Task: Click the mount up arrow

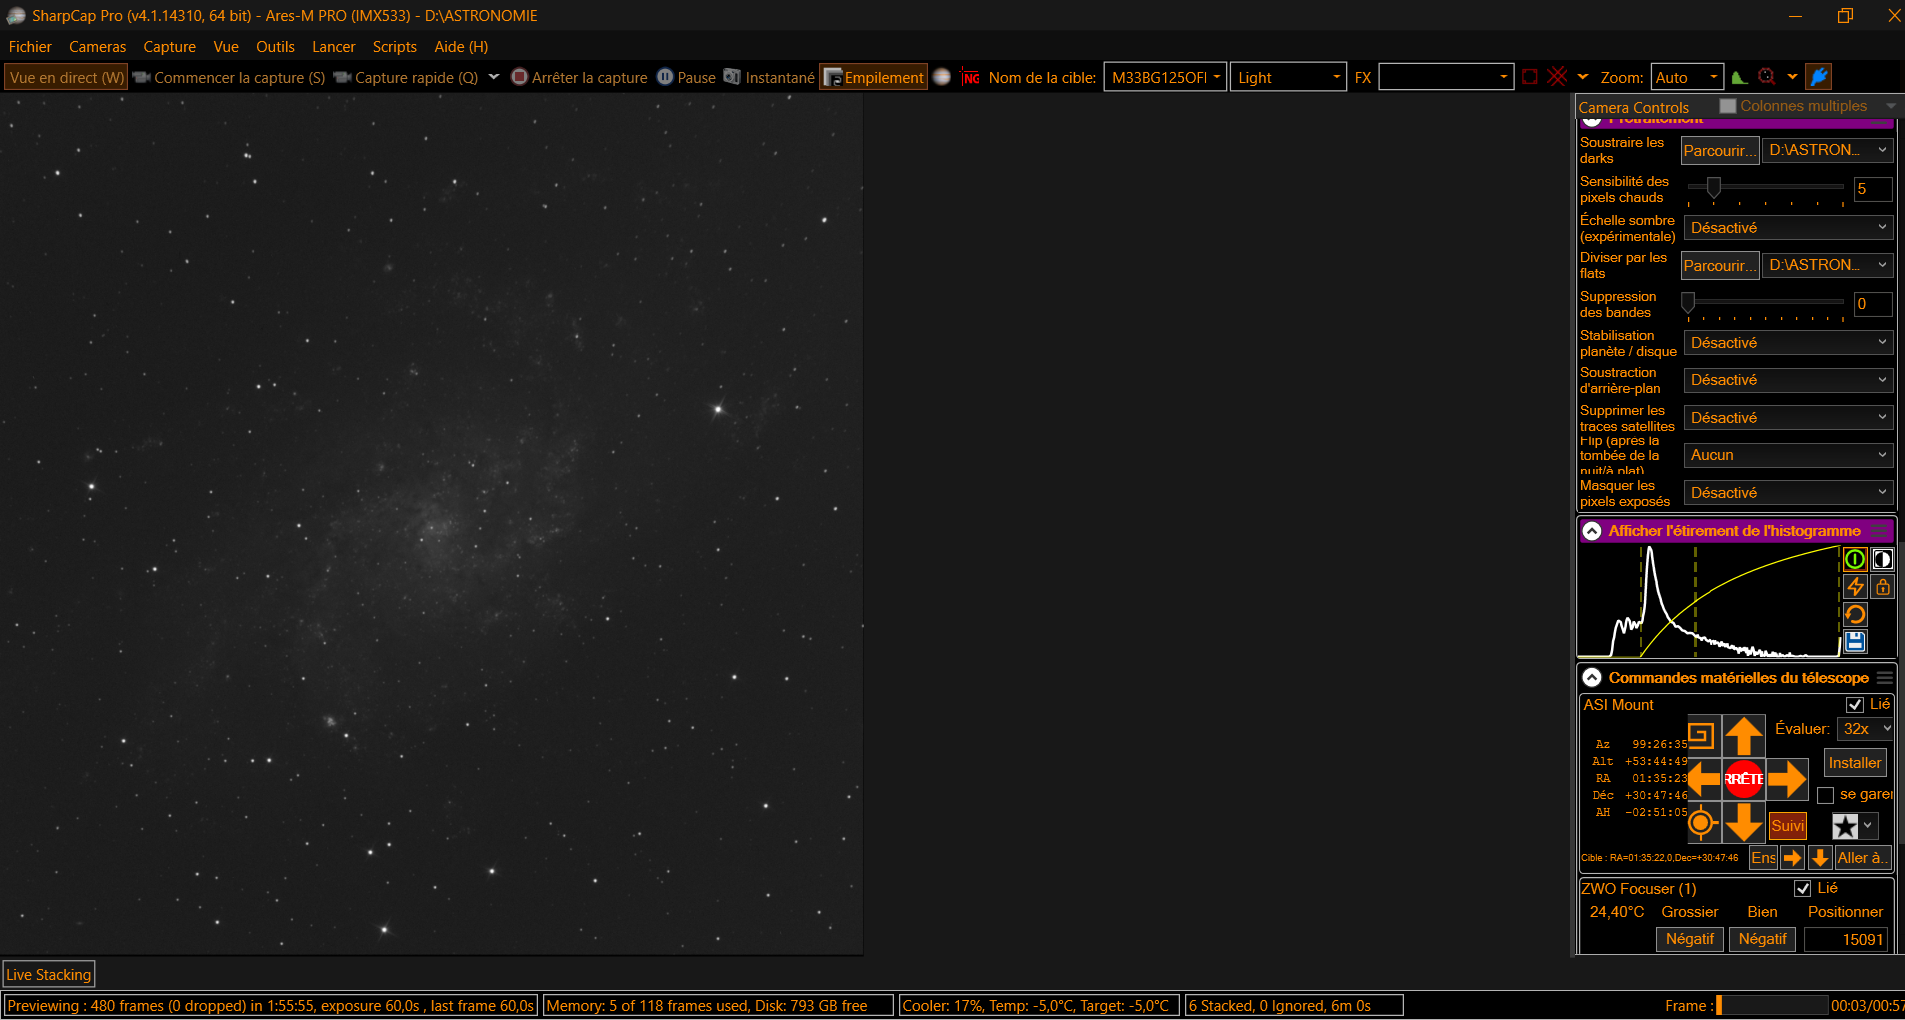Action: pos(1743,736)
